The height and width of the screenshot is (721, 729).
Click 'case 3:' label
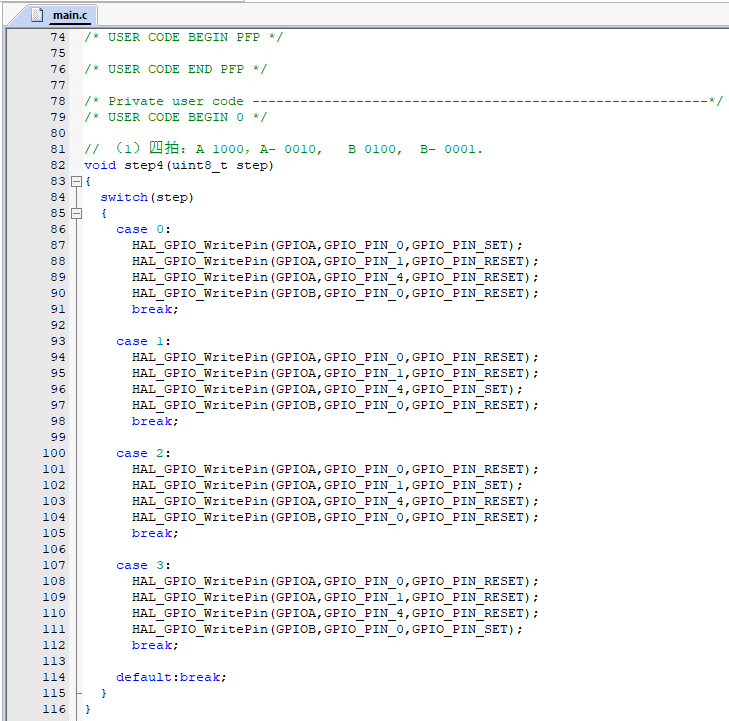(143, 566)
